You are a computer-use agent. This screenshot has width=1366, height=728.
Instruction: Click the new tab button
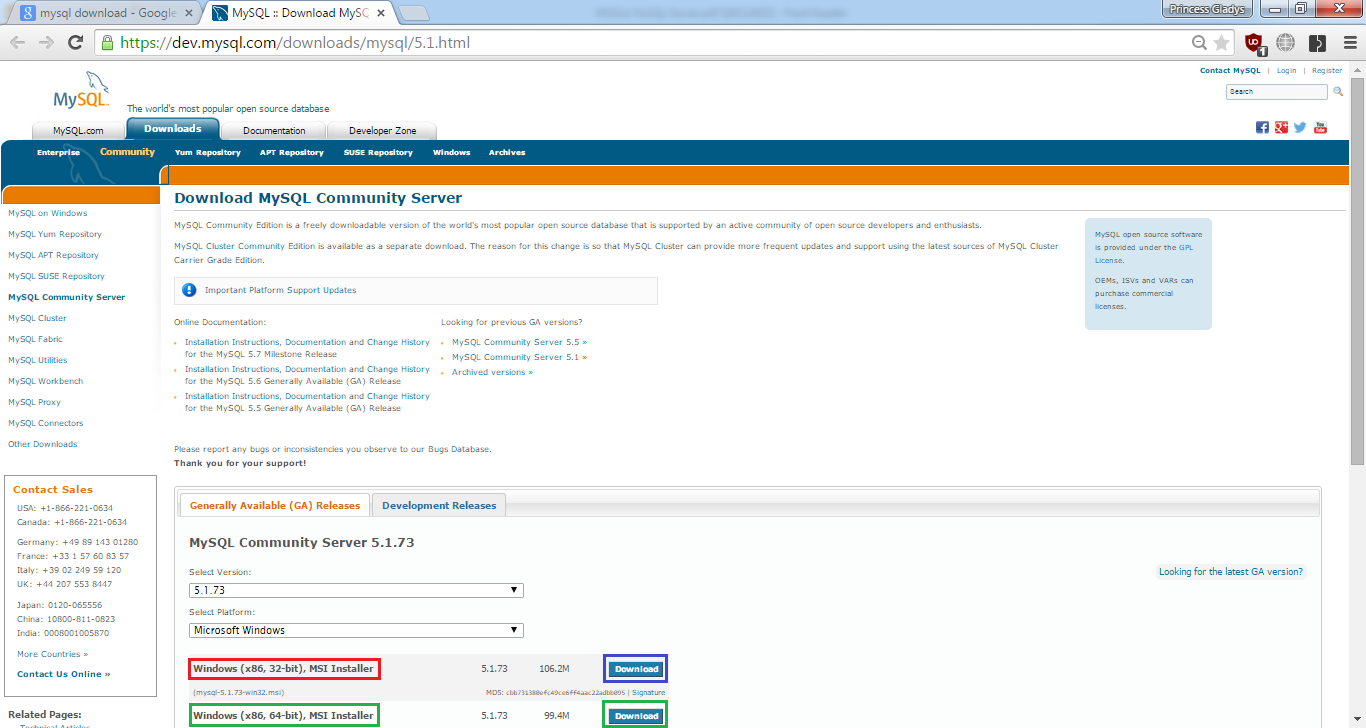pos(414,13)
